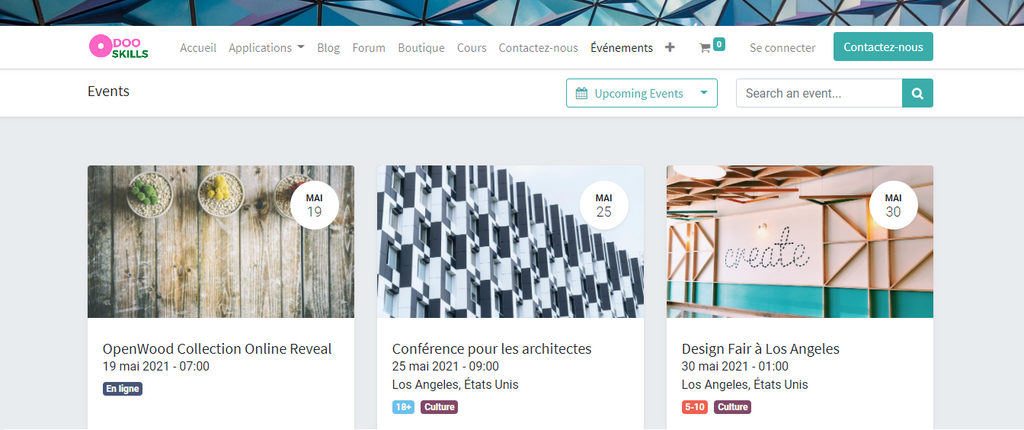The height and width of the screenshot is (430, 1024).
Task: Click the 18+ tag badge
Action: [x=403, y=407]
